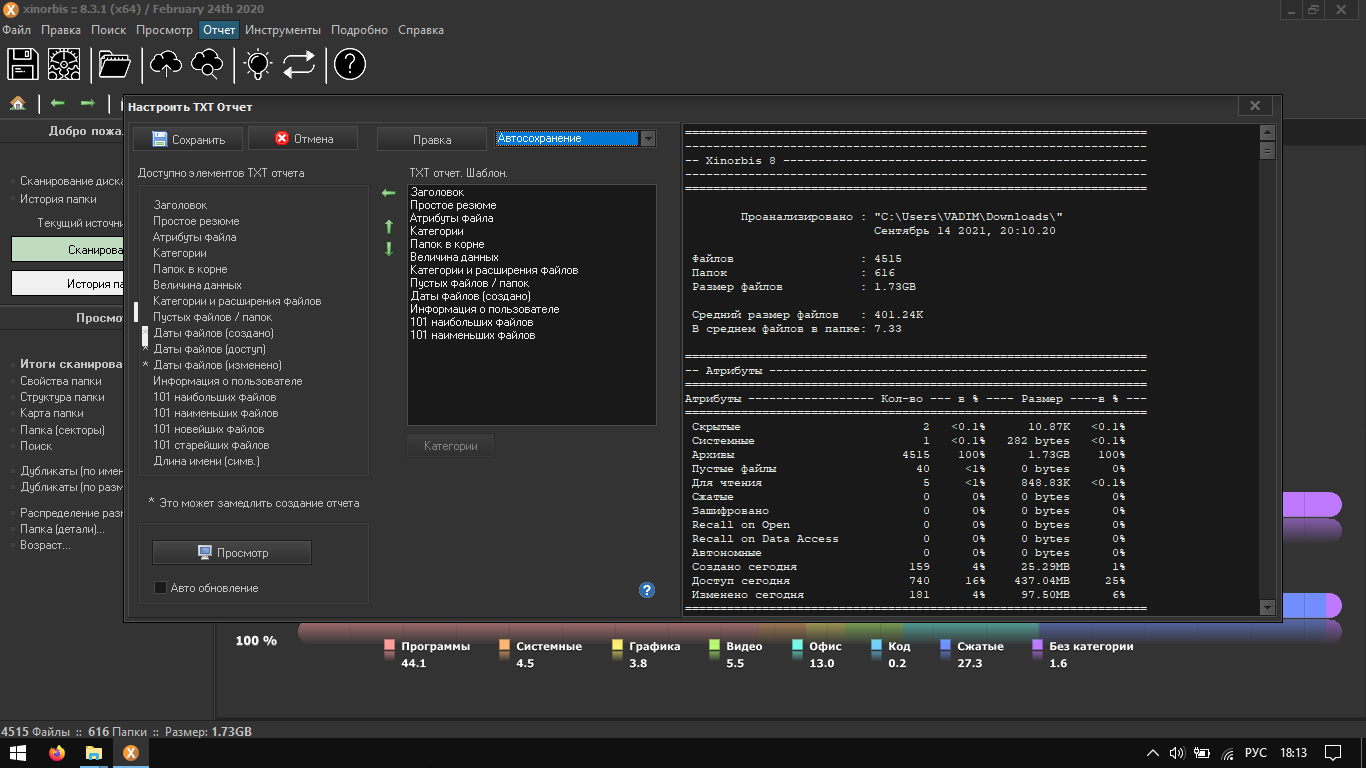Open the Поиск menu

tap(108, 30)
